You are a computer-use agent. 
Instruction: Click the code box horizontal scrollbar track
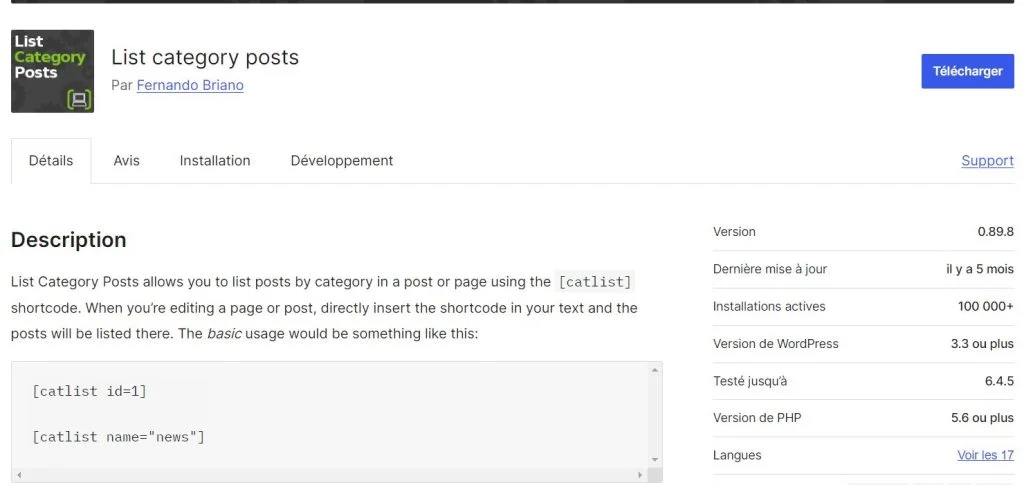[x=330, y=475]
